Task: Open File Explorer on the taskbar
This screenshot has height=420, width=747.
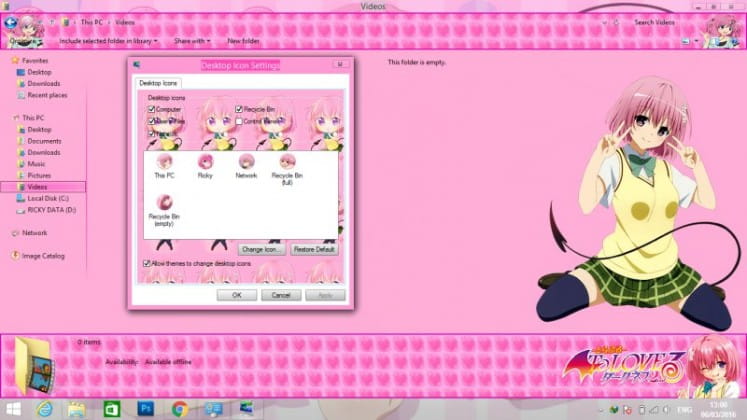Action: tap(76, 409)
